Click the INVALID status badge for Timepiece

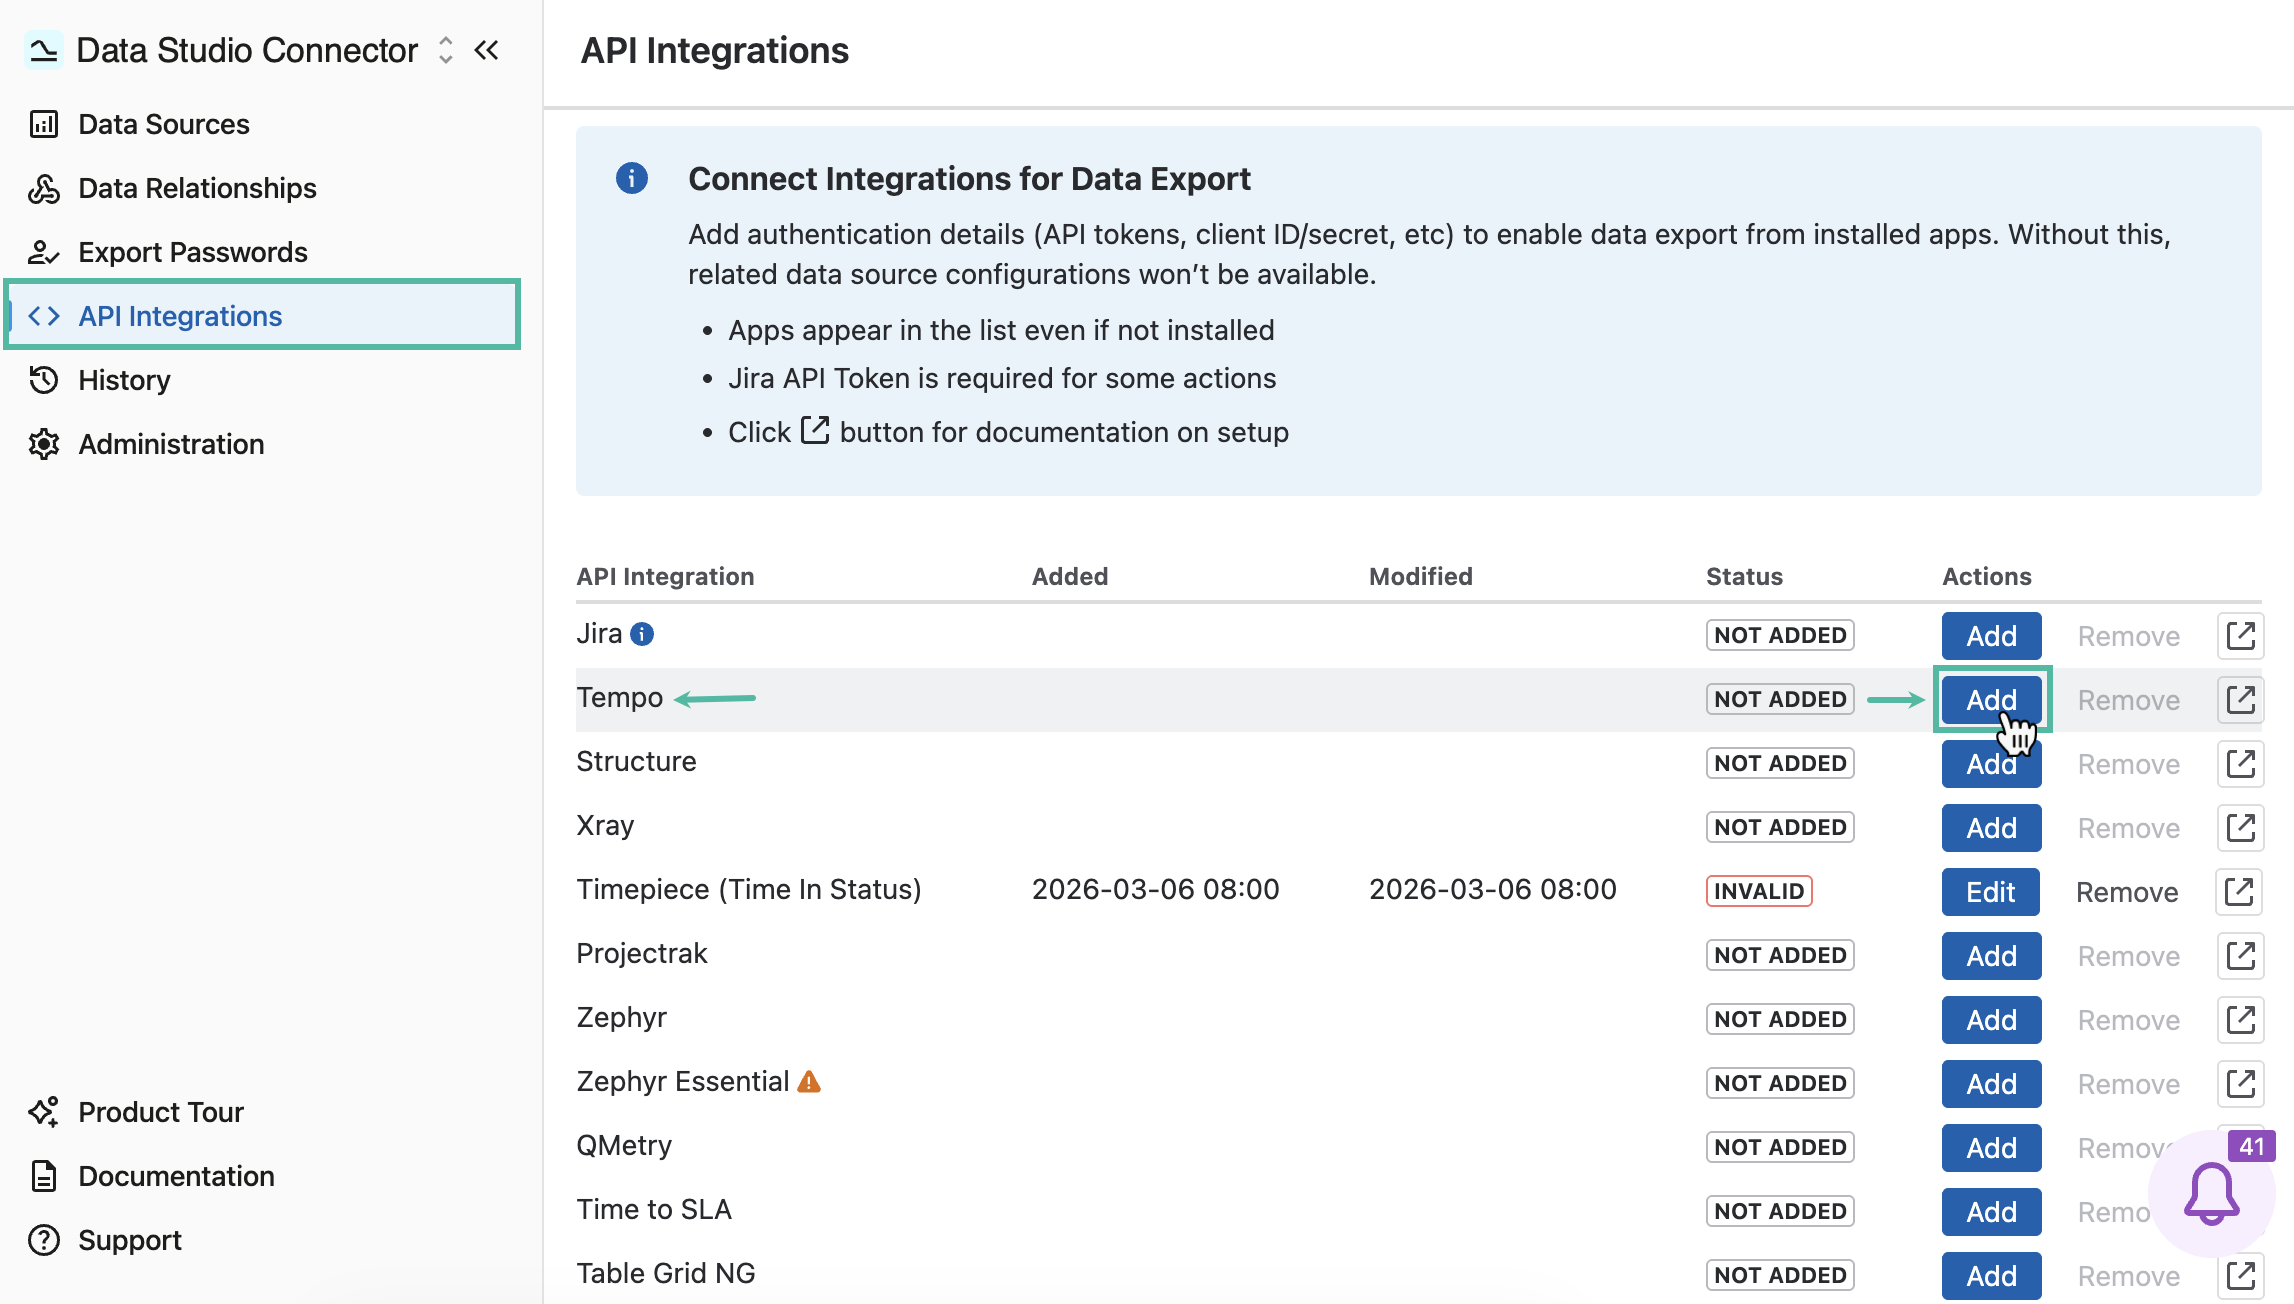[1759, 891]
